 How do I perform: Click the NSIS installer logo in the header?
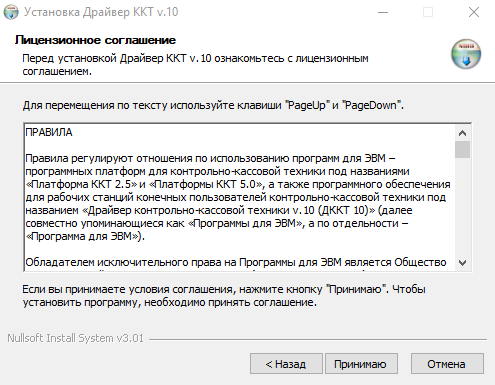point(466,54)
